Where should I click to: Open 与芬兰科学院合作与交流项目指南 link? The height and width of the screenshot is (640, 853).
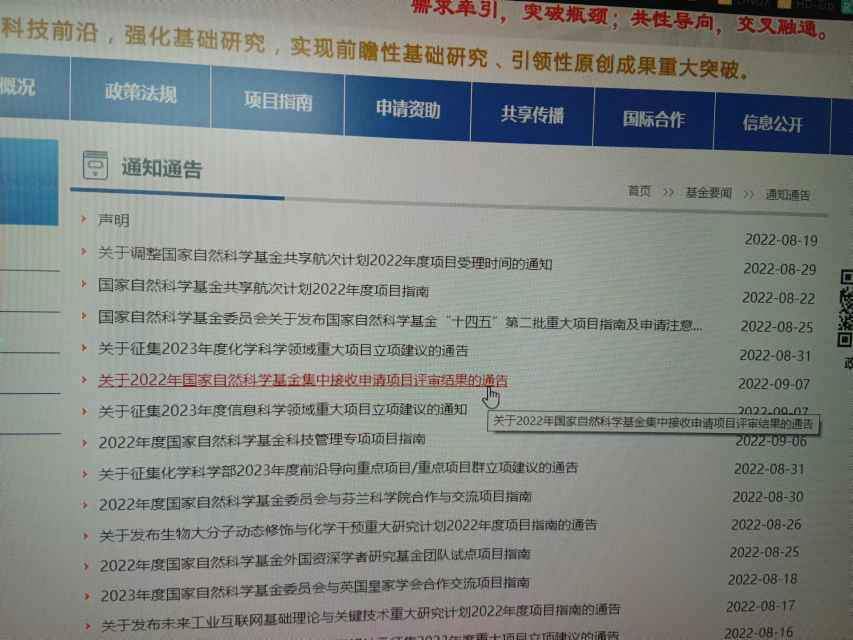pos(315,501)
